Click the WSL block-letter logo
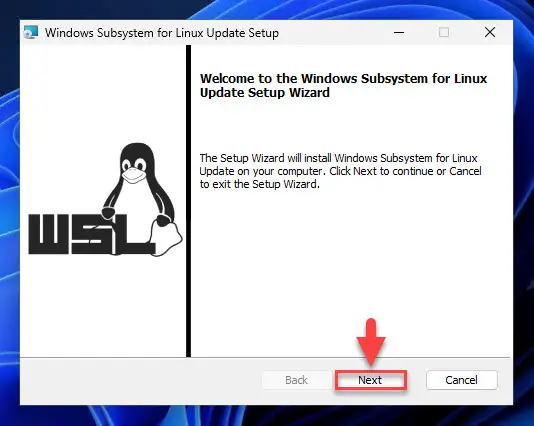Screen dimensions: 534x426 (89, 234)
